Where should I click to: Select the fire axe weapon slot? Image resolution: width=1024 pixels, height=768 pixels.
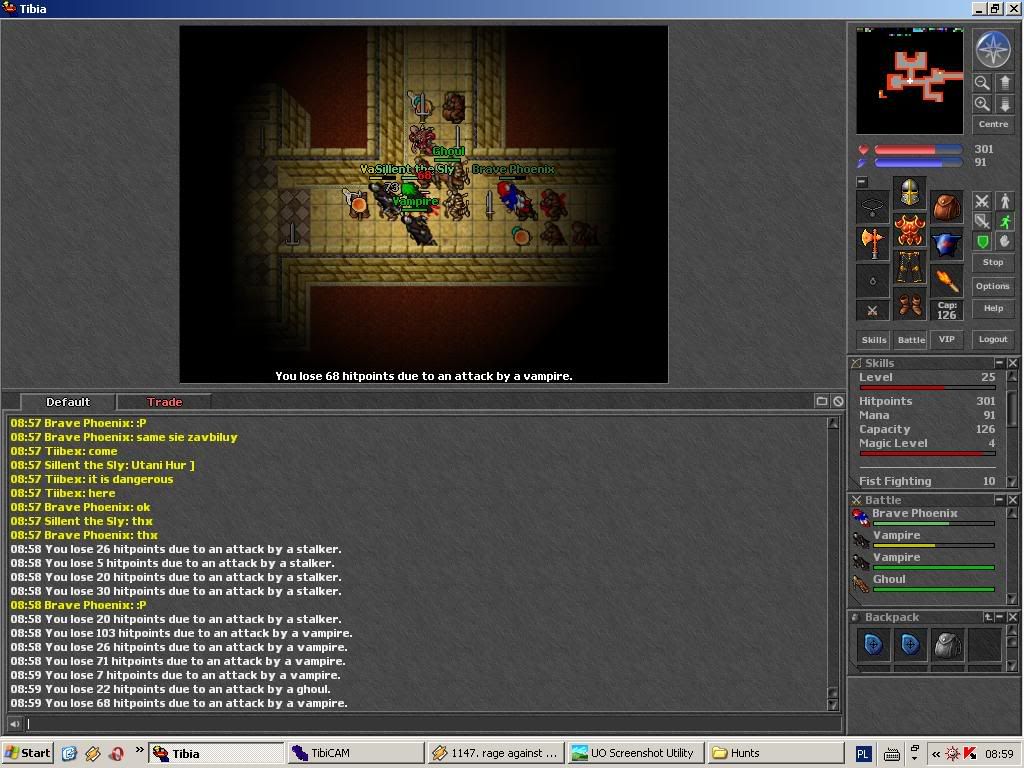pos(872,244)
